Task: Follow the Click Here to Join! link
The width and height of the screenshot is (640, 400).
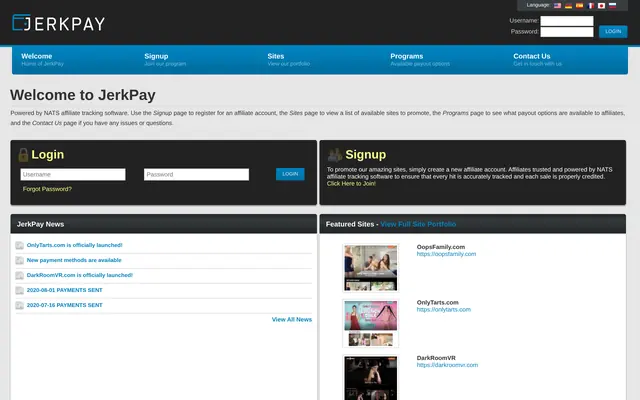Action: 351,184
